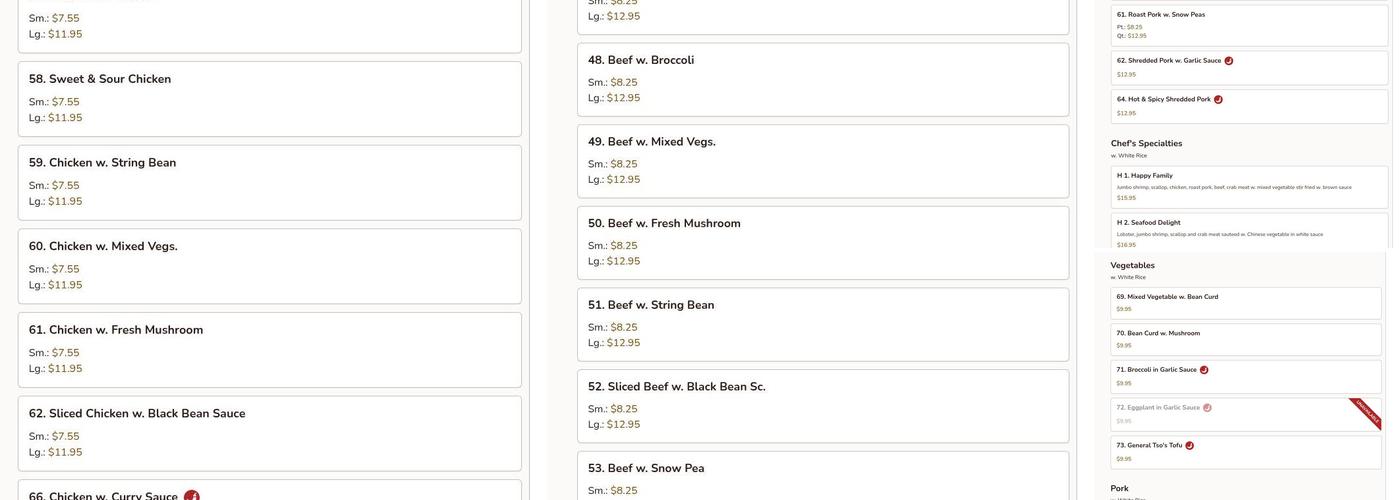
Task: Click the red unavailable ribbon on Eggplant item
Action: tap(1366, 413)
